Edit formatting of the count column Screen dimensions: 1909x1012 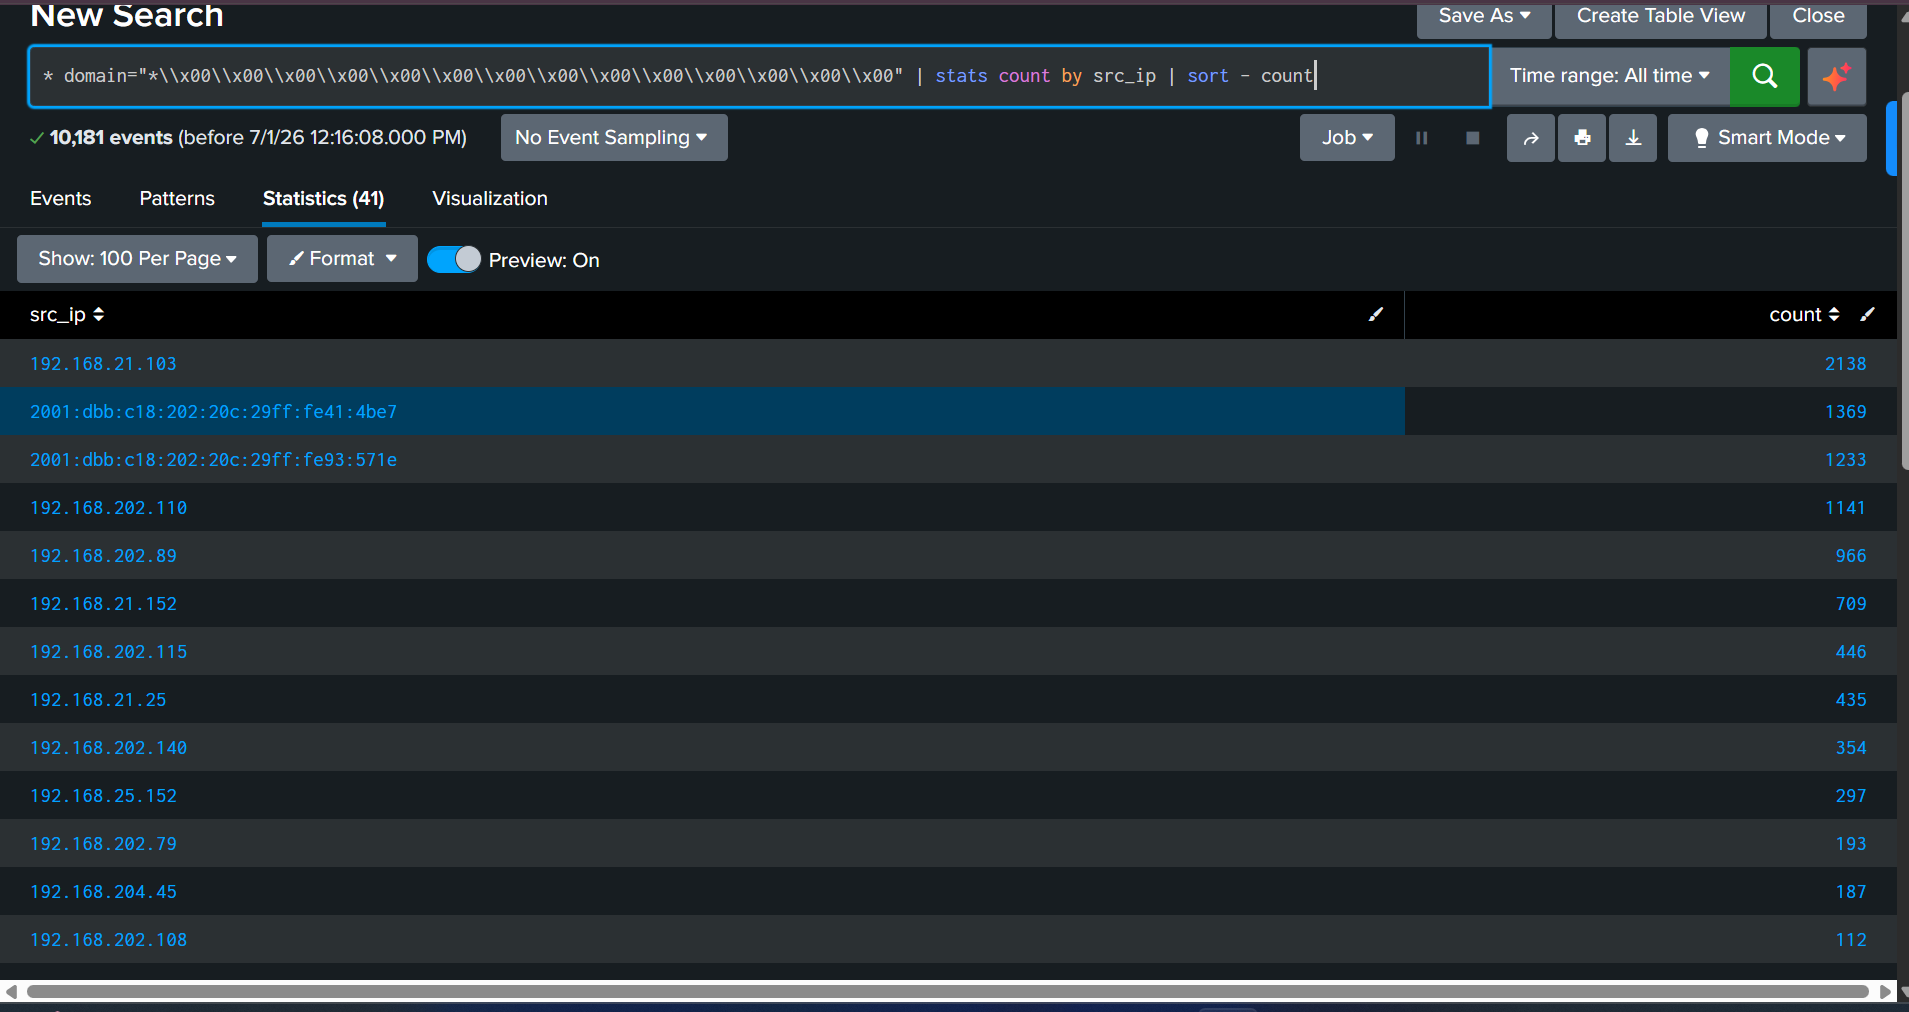[1867, 315]
